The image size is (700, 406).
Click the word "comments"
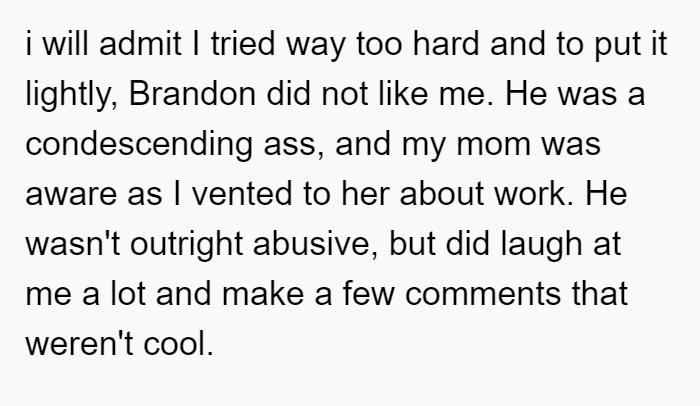(x=483, y=294)
